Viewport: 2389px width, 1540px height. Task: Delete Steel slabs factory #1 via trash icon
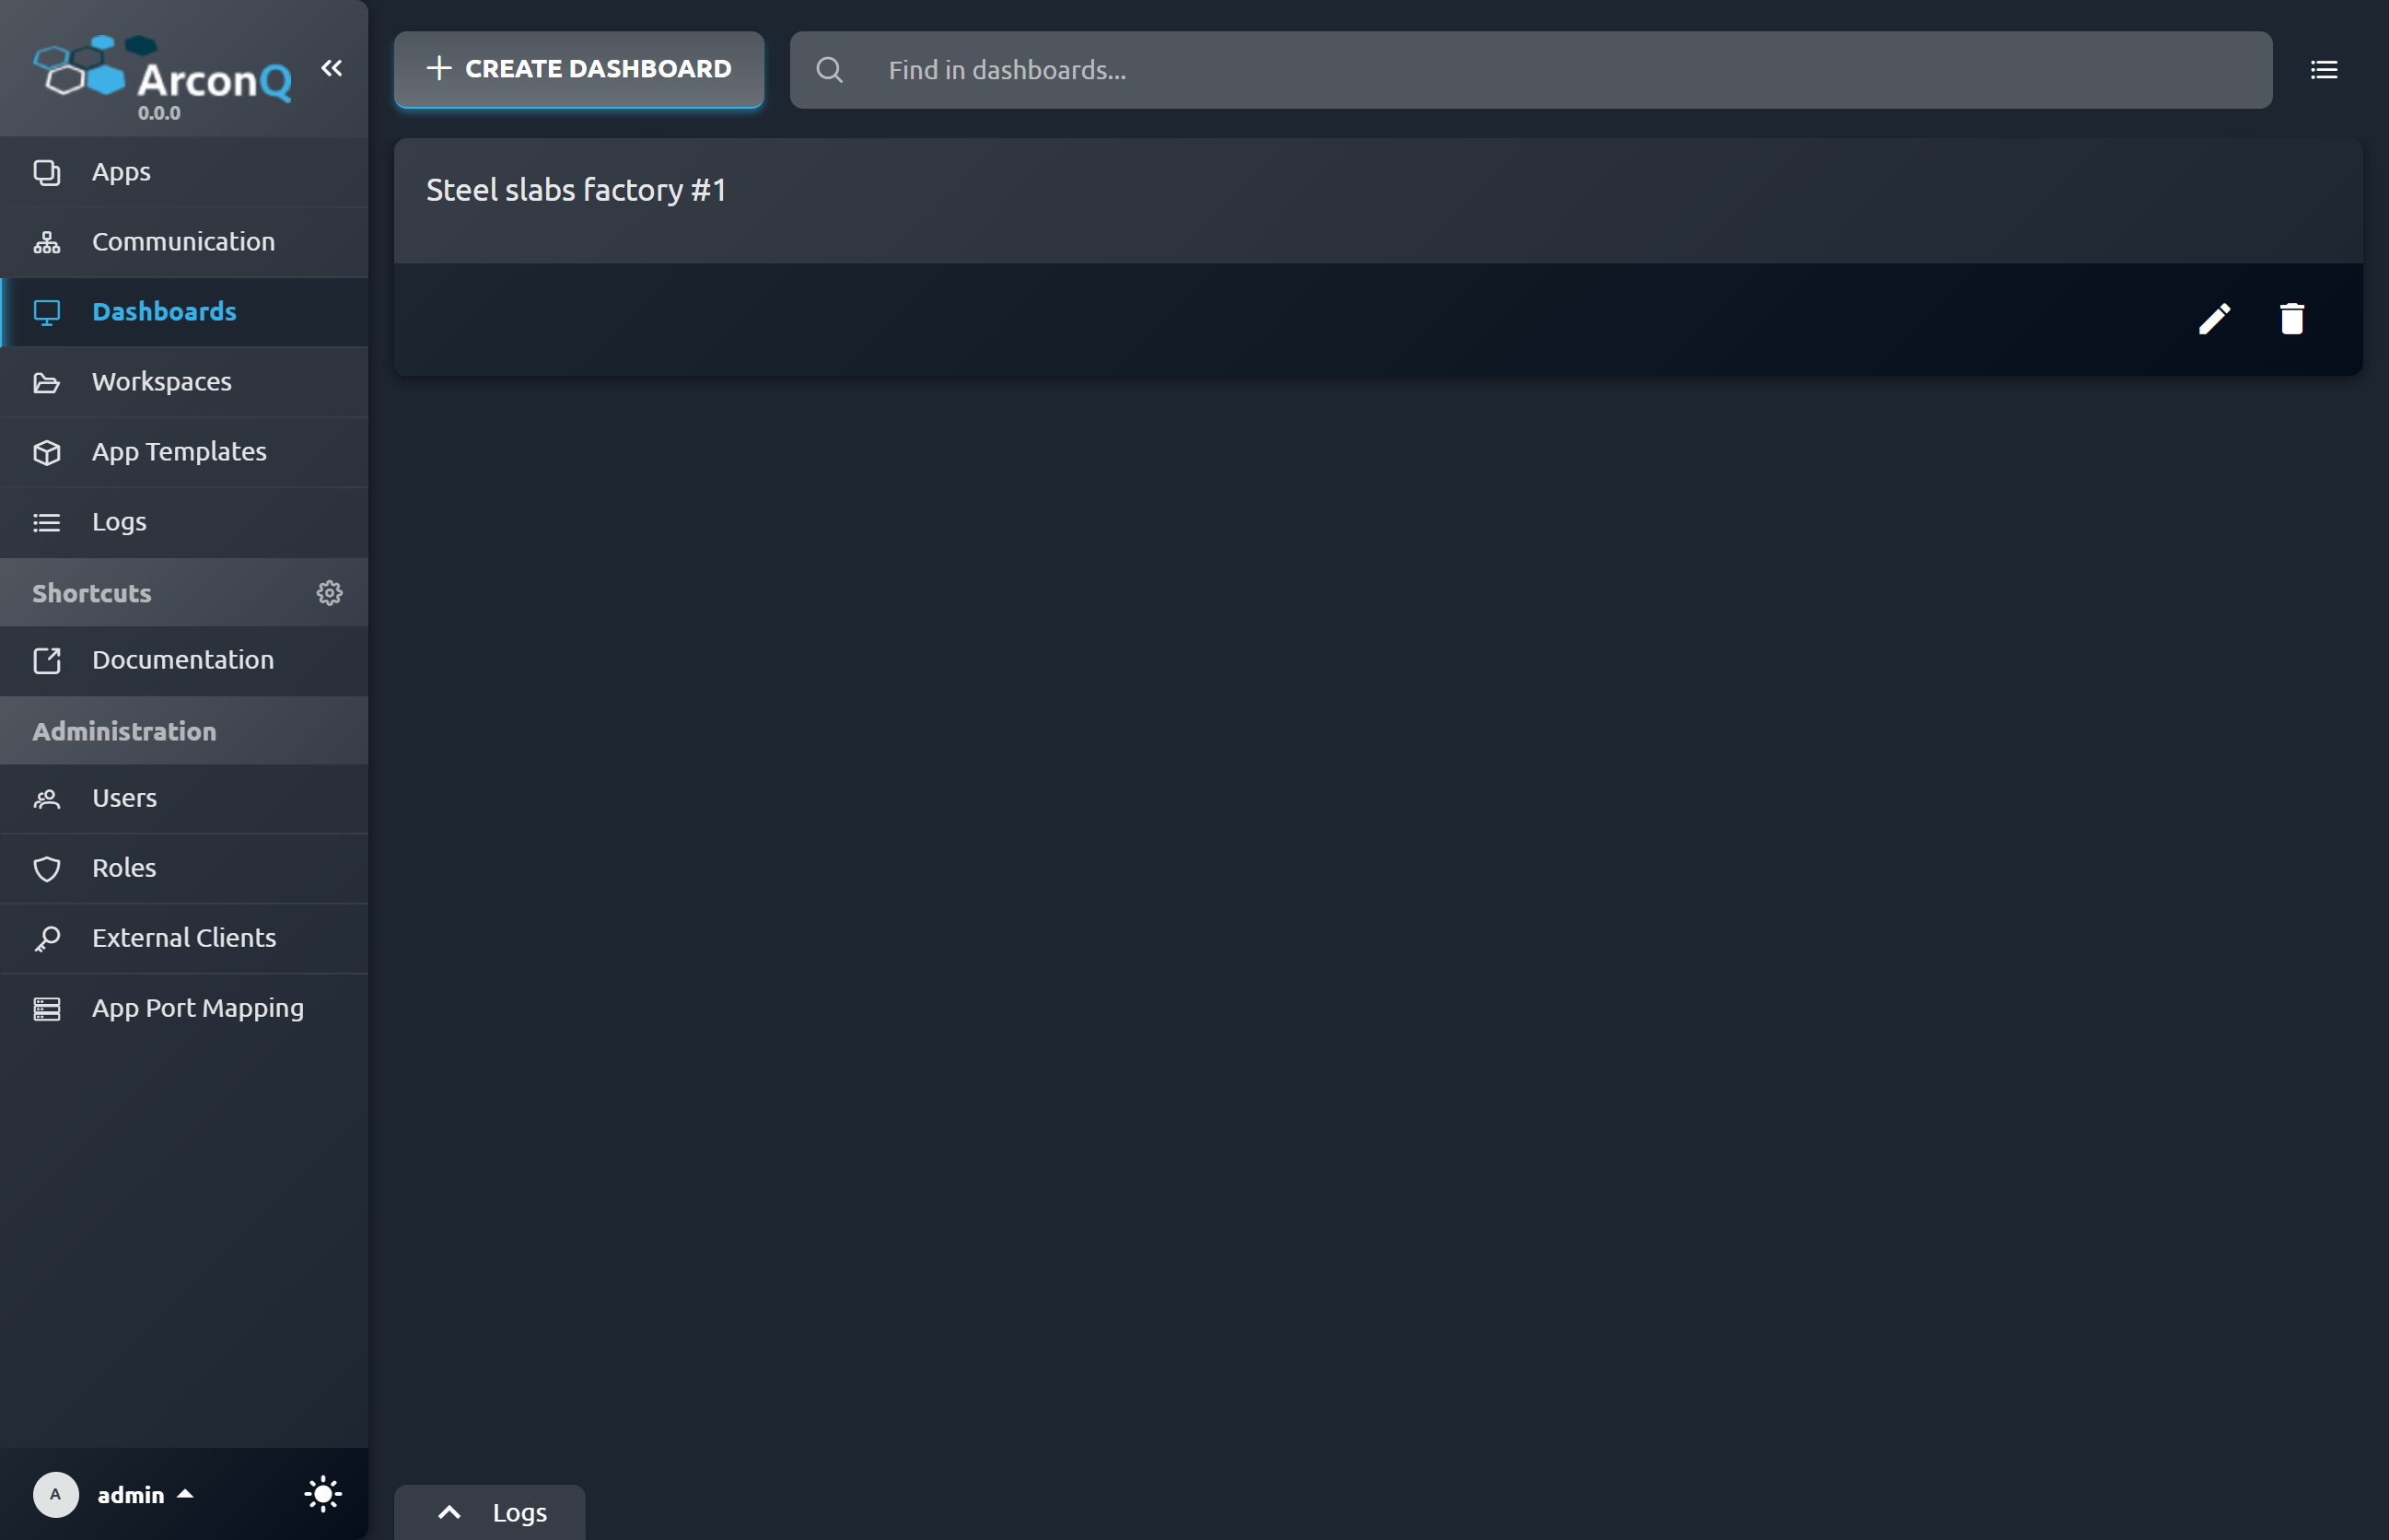pyautogui.click(x=2291, y=319)
